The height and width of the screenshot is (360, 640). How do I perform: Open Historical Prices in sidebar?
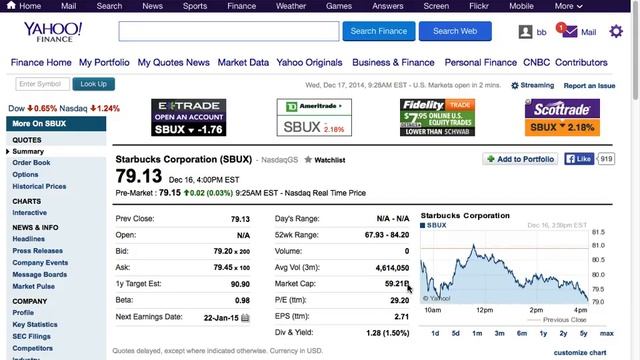click(39, 187)
